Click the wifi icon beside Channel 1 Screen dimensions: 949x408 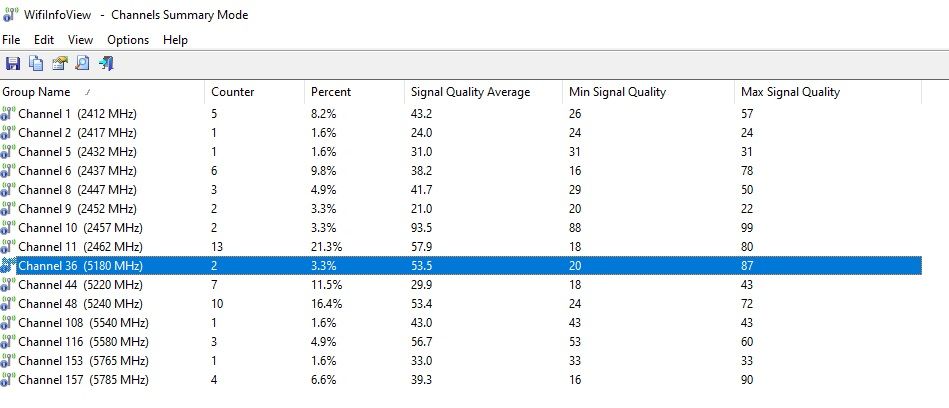click(9, 114)
